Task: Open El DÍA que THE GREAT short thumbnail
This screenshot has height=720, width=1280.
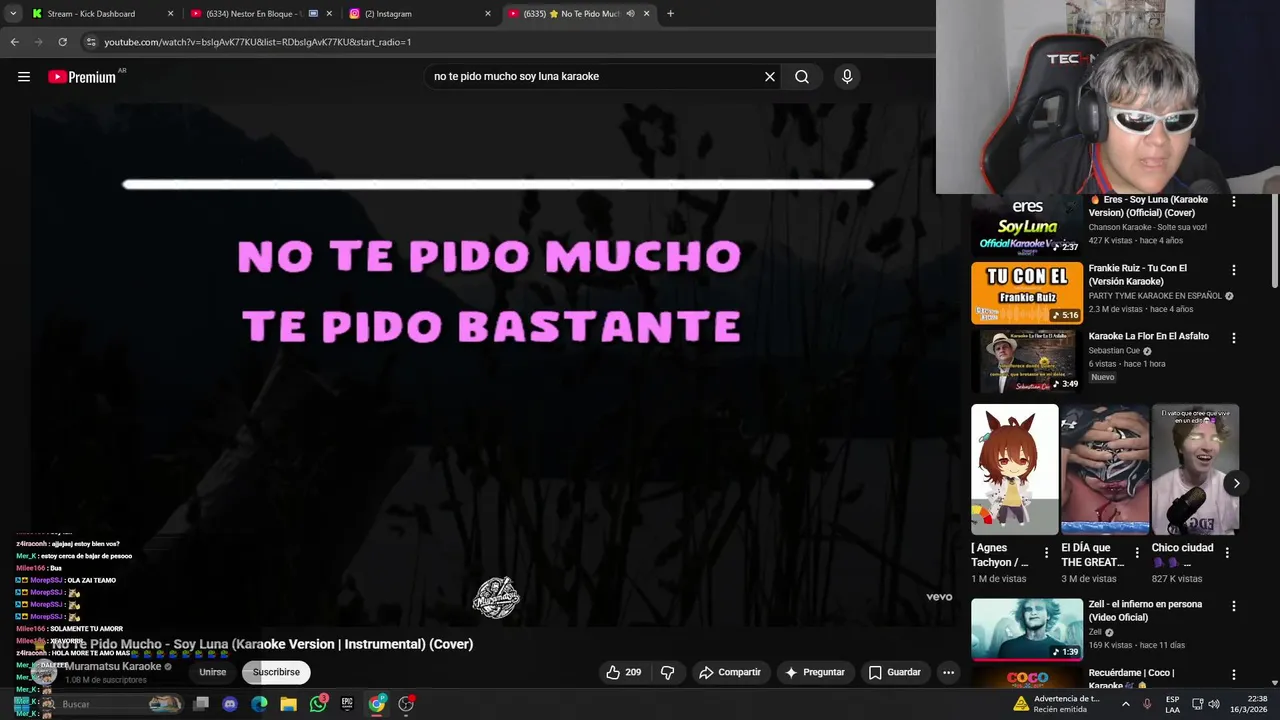Action: (x=1105, y=469)
